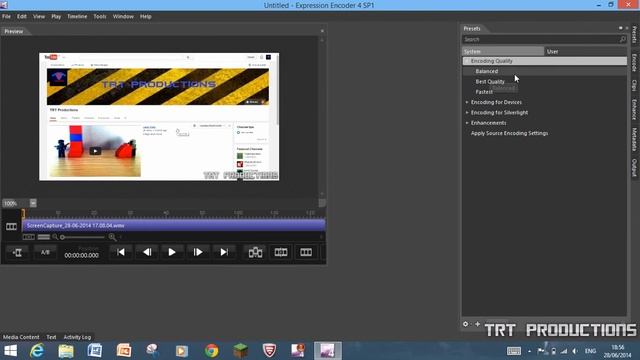Viewport: 640px width, 360px height.
Task: Open the Edit menu
Action: (x=22, y=17)
